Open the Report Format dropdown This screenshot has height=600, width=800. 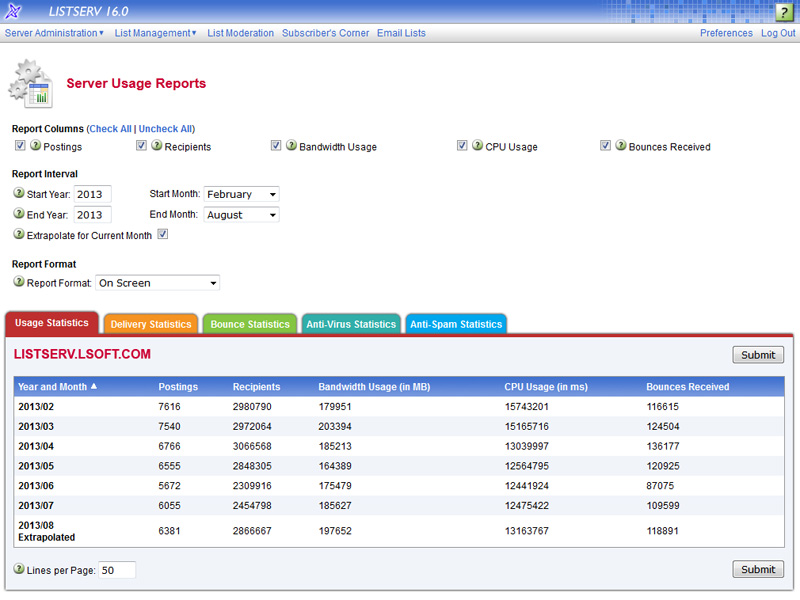158,283
